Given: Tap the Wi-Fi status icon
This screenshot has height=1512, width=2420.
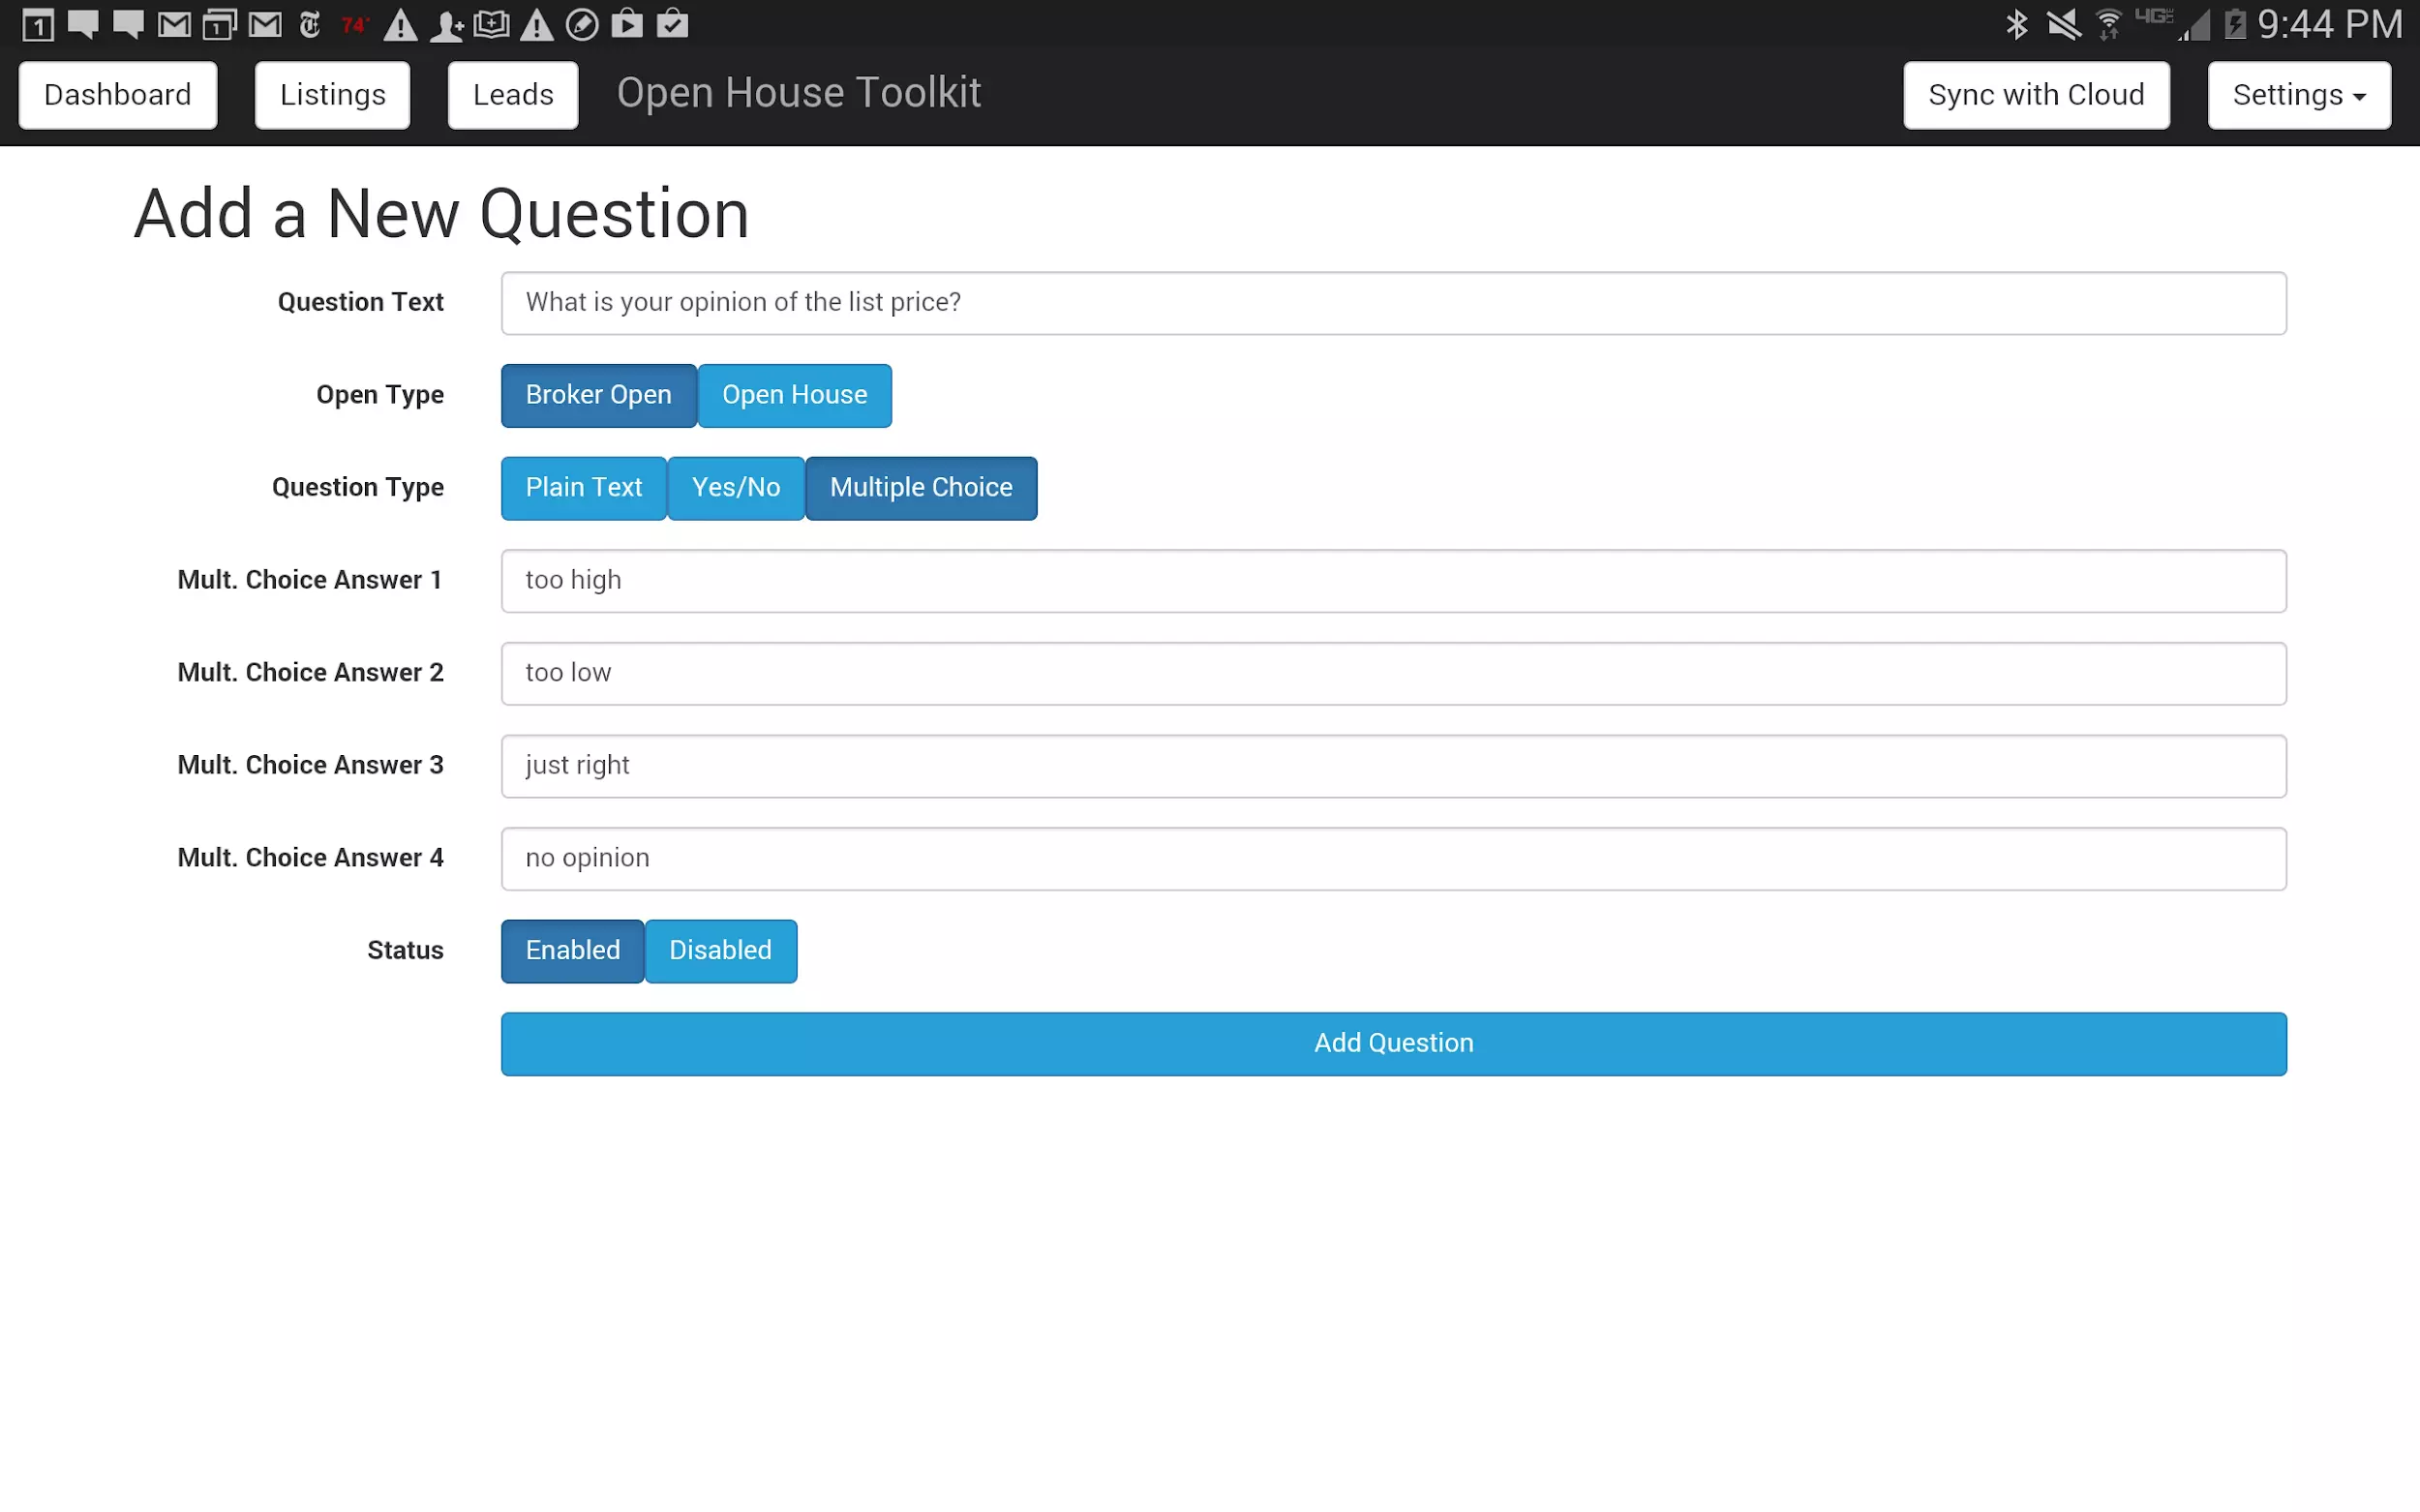Looking at the screenshot, I should [2108, 24].
